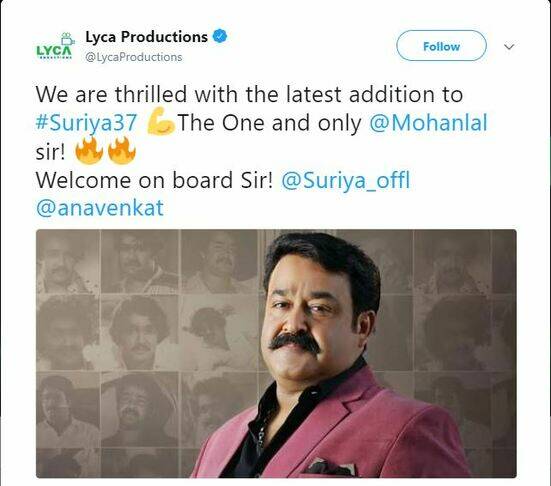Open the @Suriya_offl mention link
This screenshot has height=486, width=551.
tap(345, 181)
